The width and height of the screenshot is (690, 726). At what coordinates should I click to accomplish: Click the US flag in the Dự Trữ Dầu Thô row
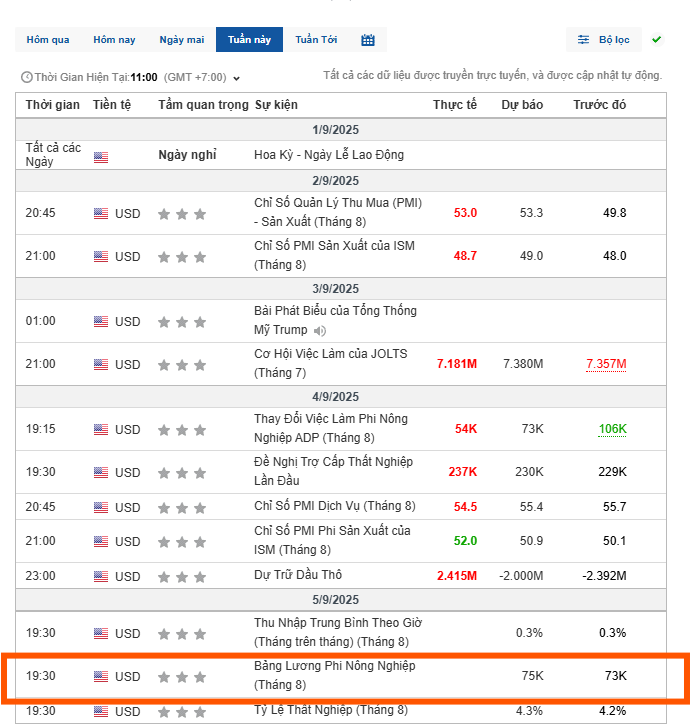pos(101,576)
